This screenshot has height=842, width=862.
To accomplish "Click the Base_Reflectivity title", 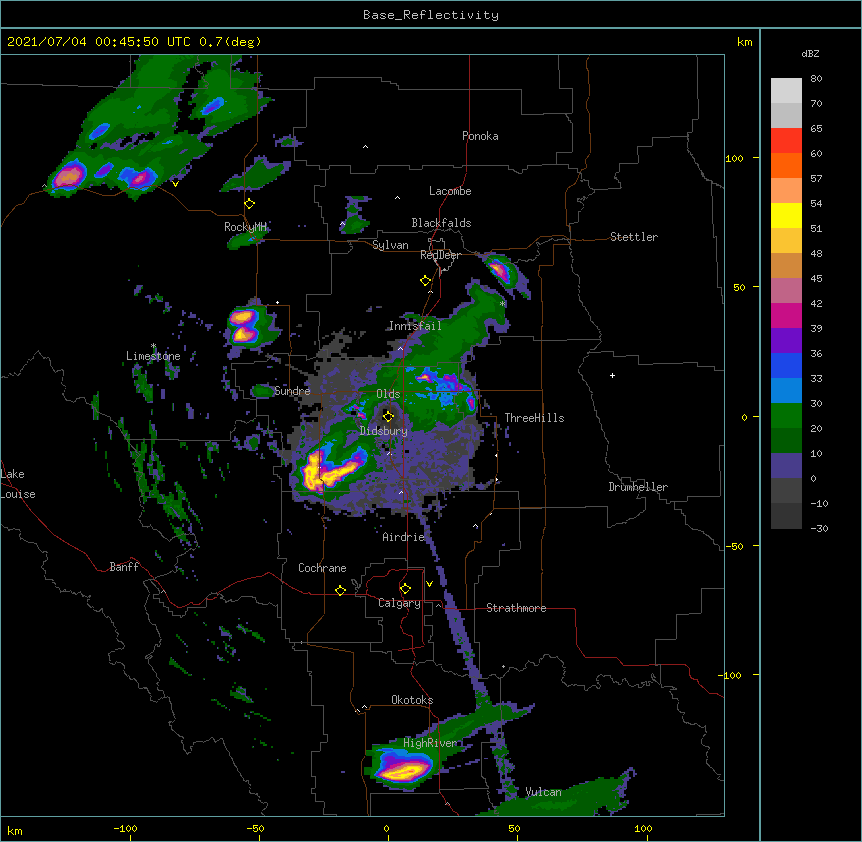I will (x=431, y=15).
